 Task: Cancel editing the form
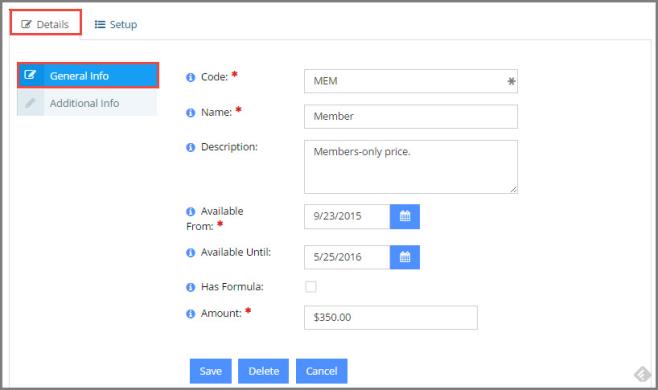click(321, 371)
